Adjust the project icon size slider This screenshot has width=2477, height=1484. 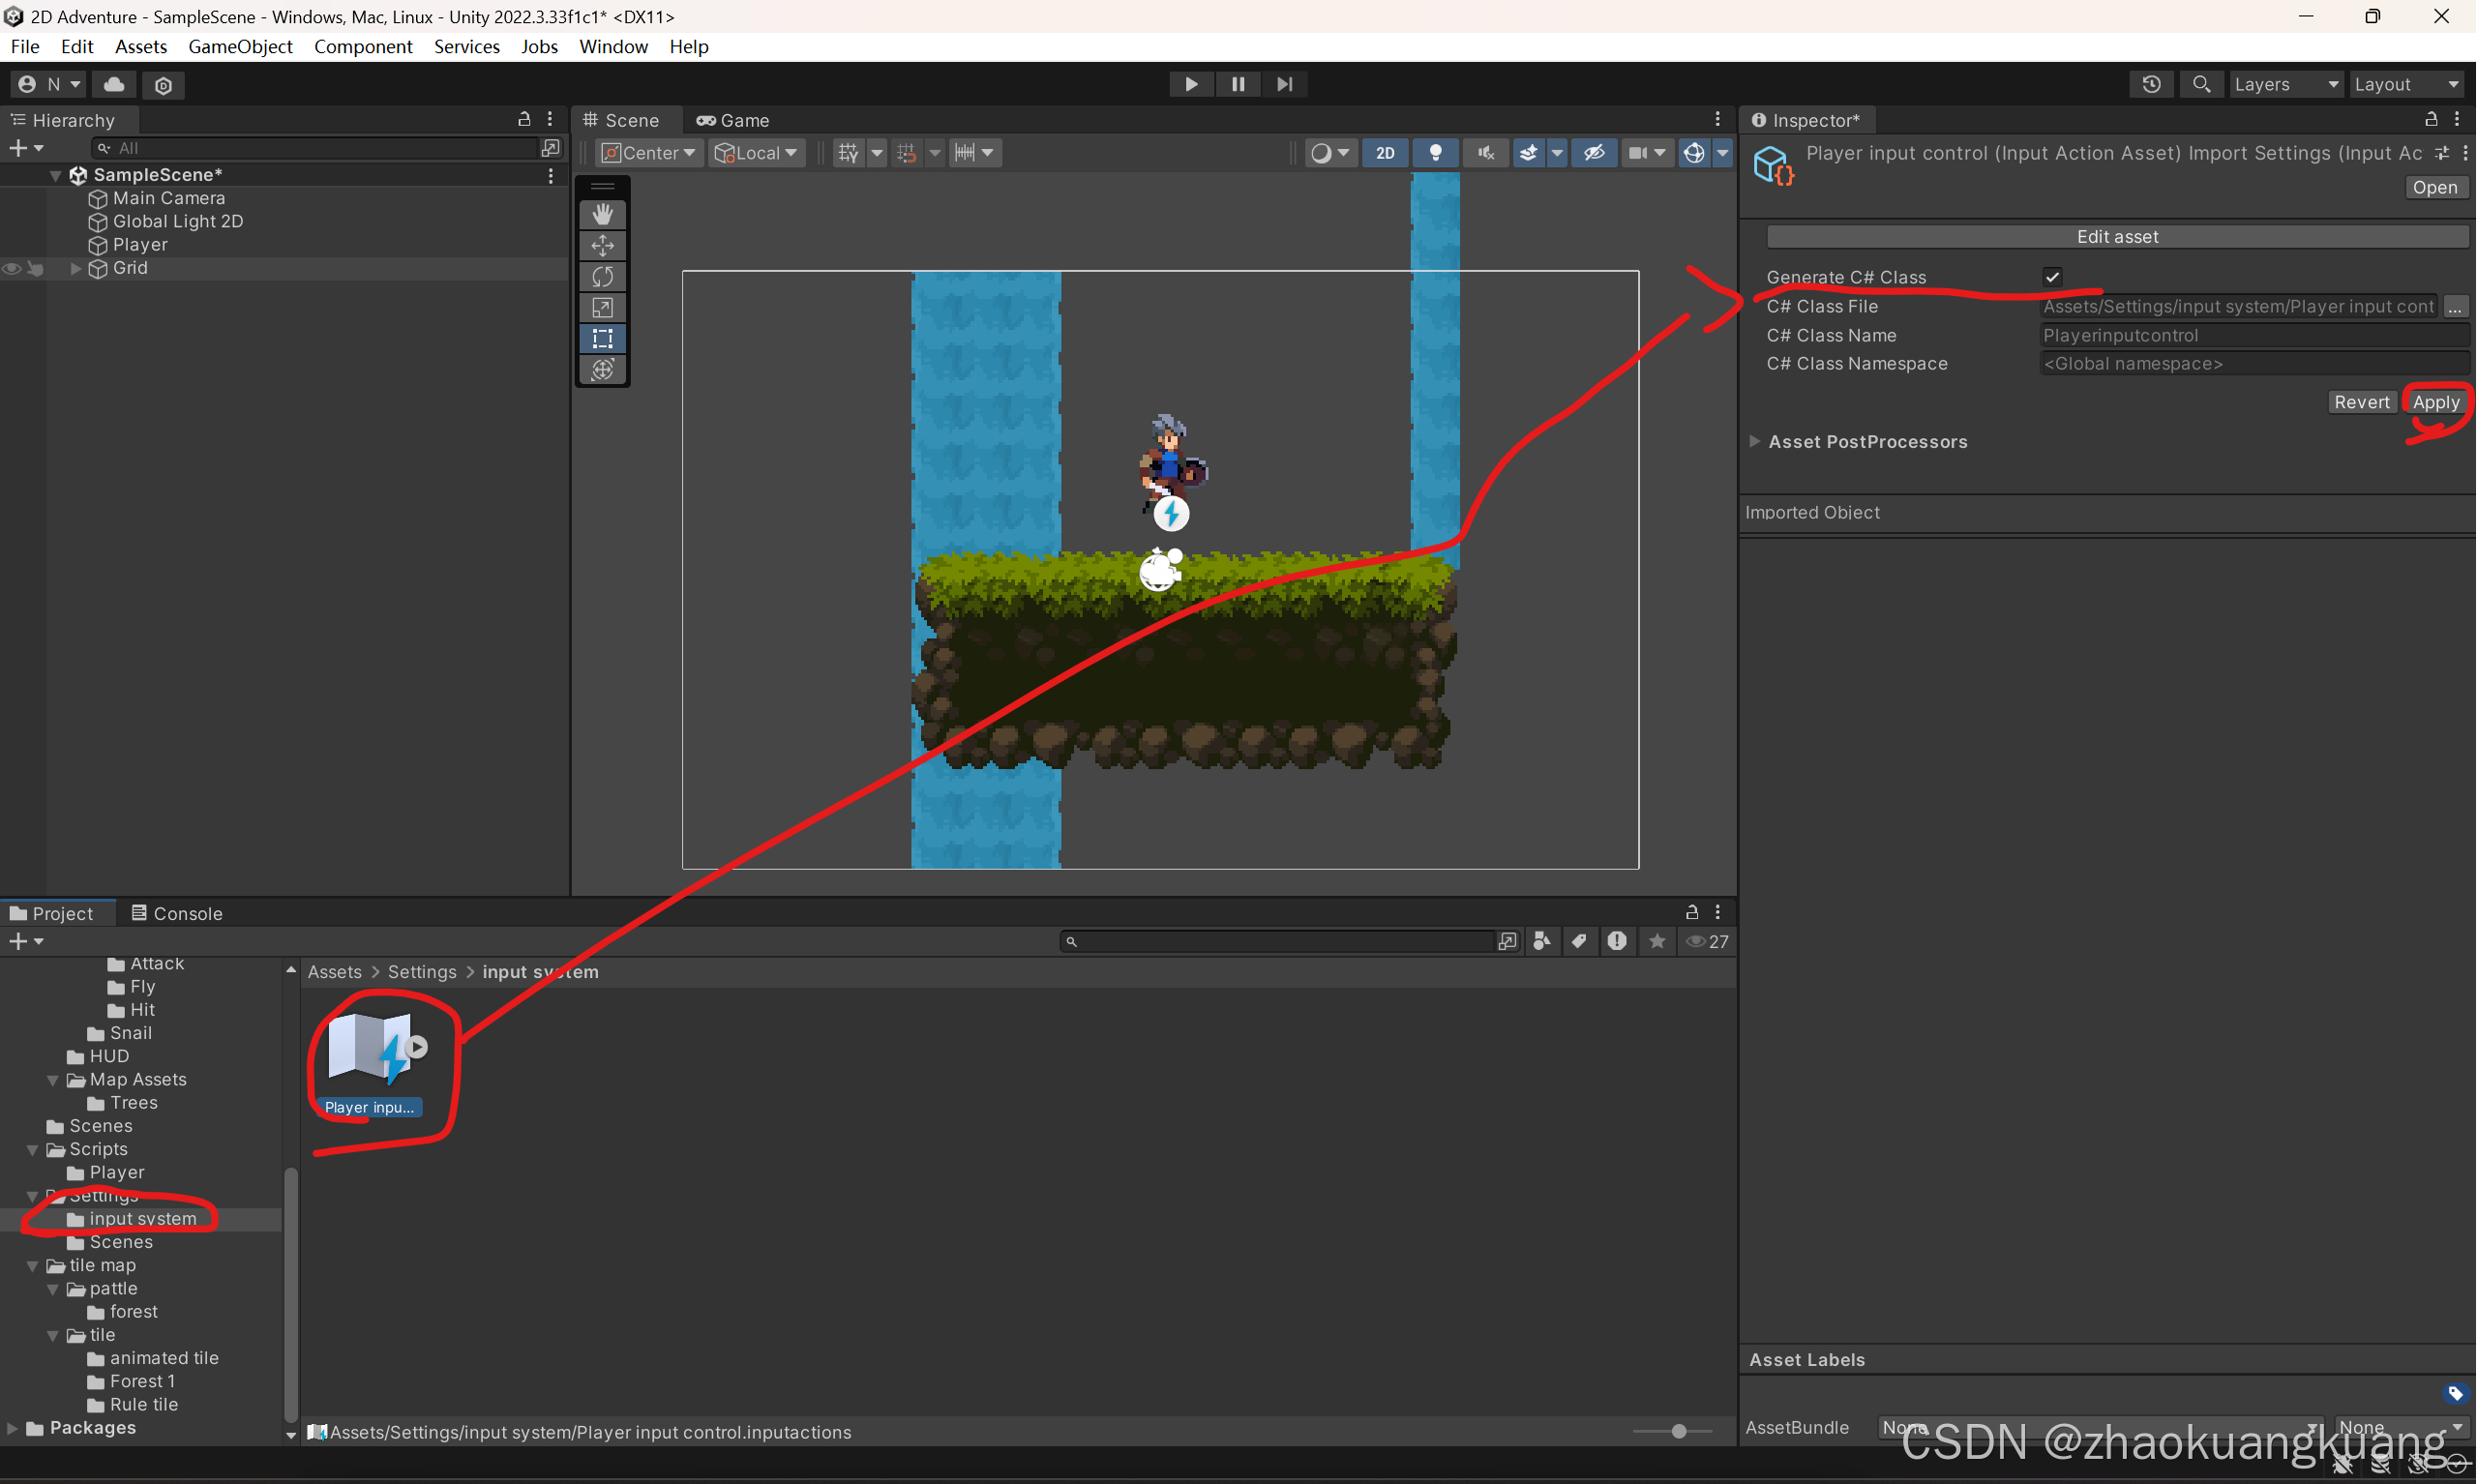1679,1431
